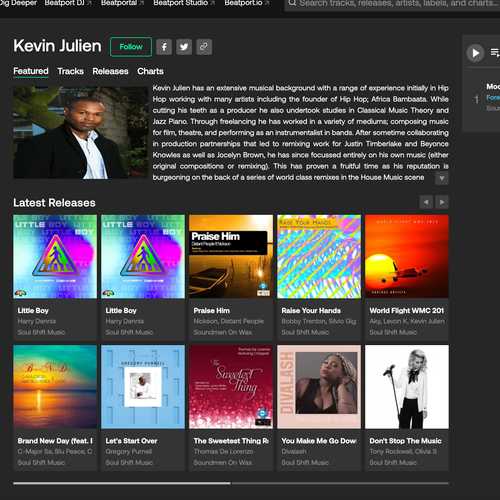
Task: Open Divalash You Make Me cover
Action: pyautogui.click(x=319, y=387)
